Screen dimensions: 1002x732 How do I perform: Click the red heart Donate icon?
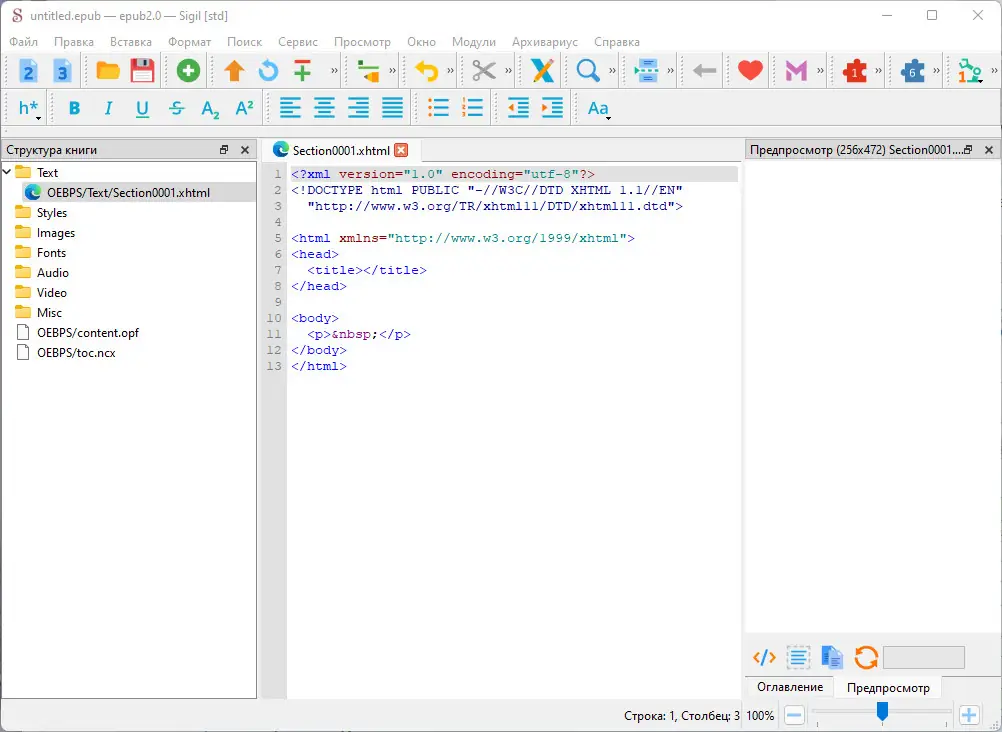(x=750, y=71)
